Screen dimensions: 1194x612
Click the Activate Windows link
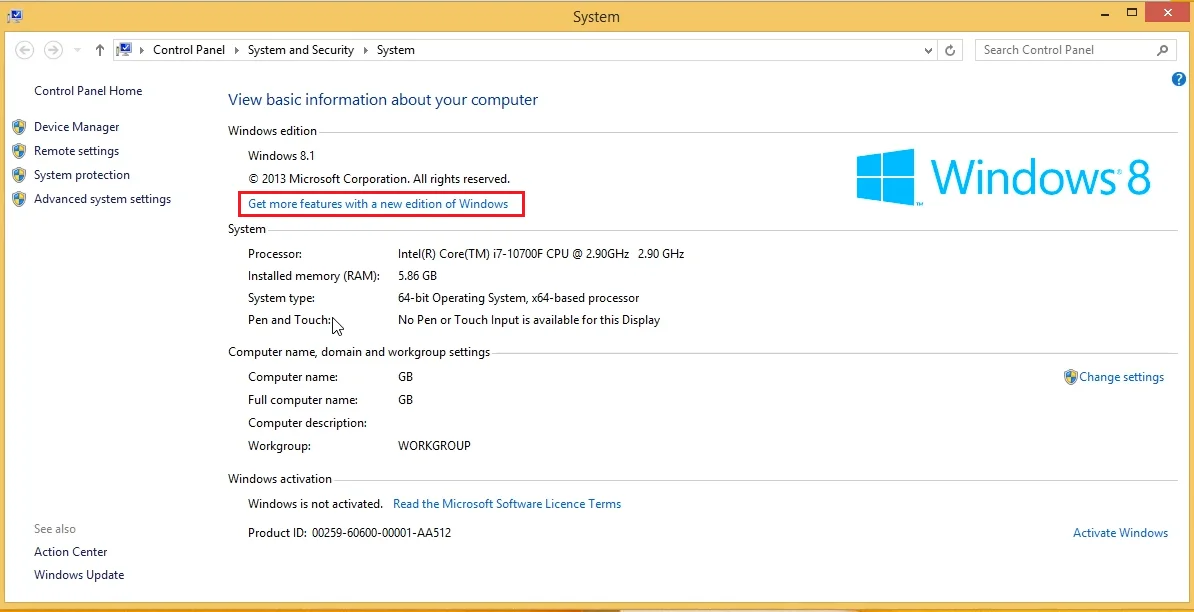pyautogui.click(x=1120, y=533)
